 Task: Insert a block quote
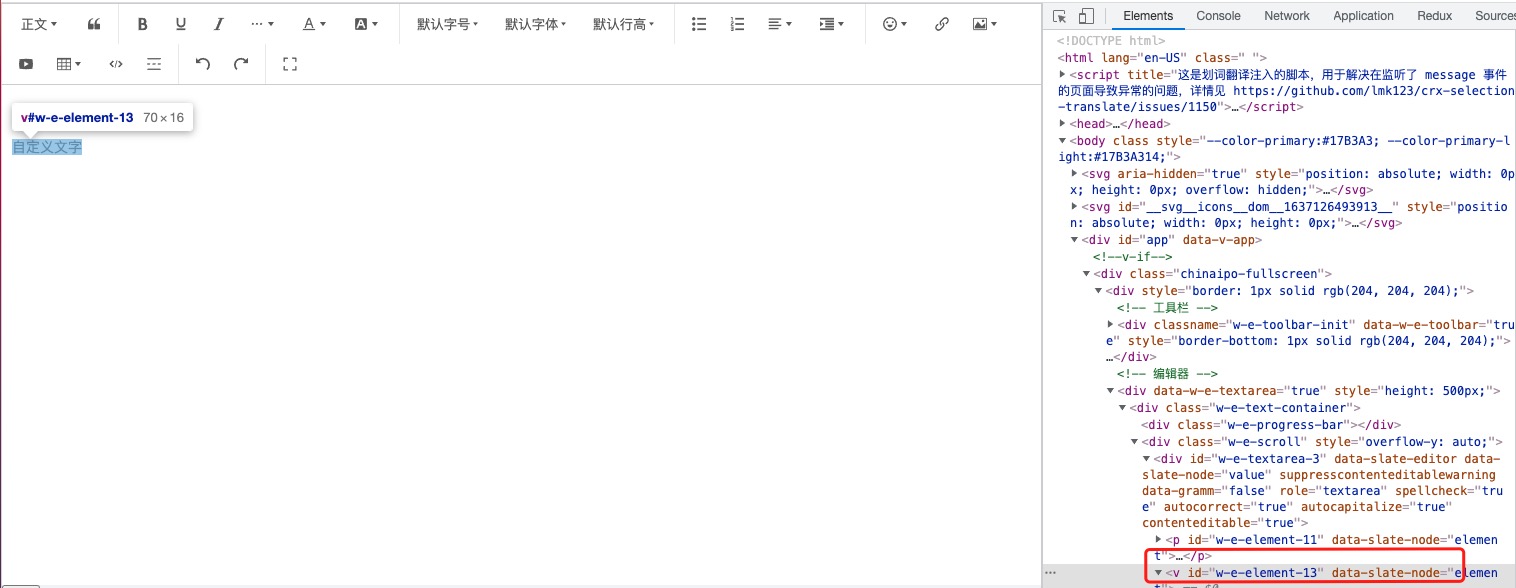[94, 24]
